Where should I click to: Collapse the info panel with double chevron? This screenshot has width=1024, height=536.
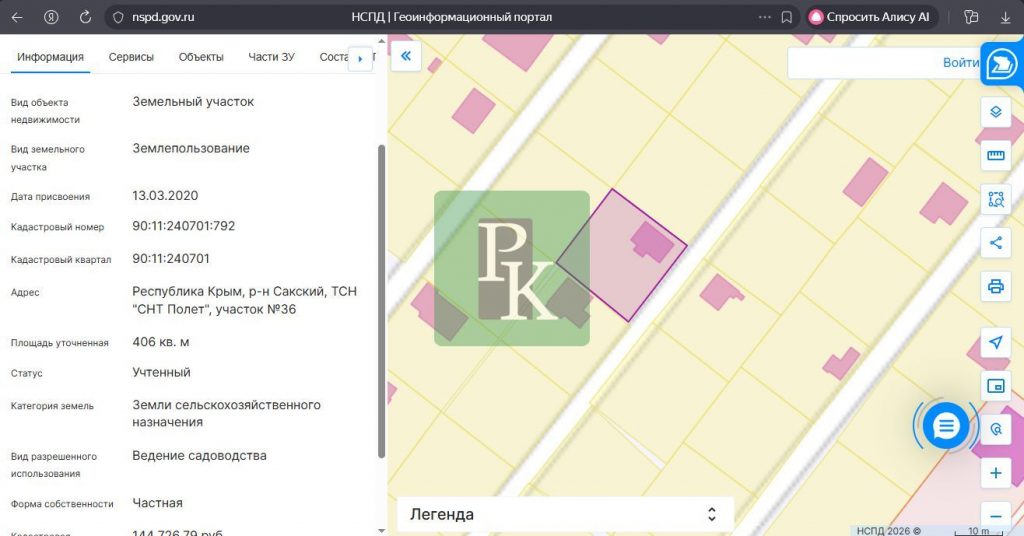[x=406, y=57]
